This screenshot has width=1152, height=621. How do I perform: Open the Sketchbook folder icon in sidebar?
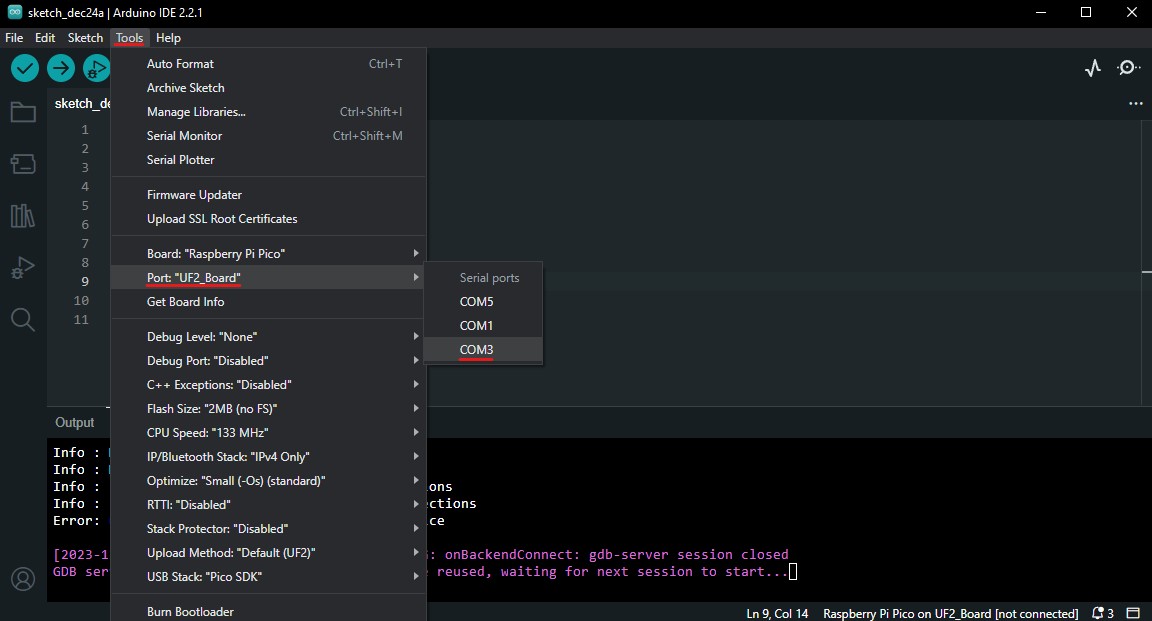pos(22,112)
